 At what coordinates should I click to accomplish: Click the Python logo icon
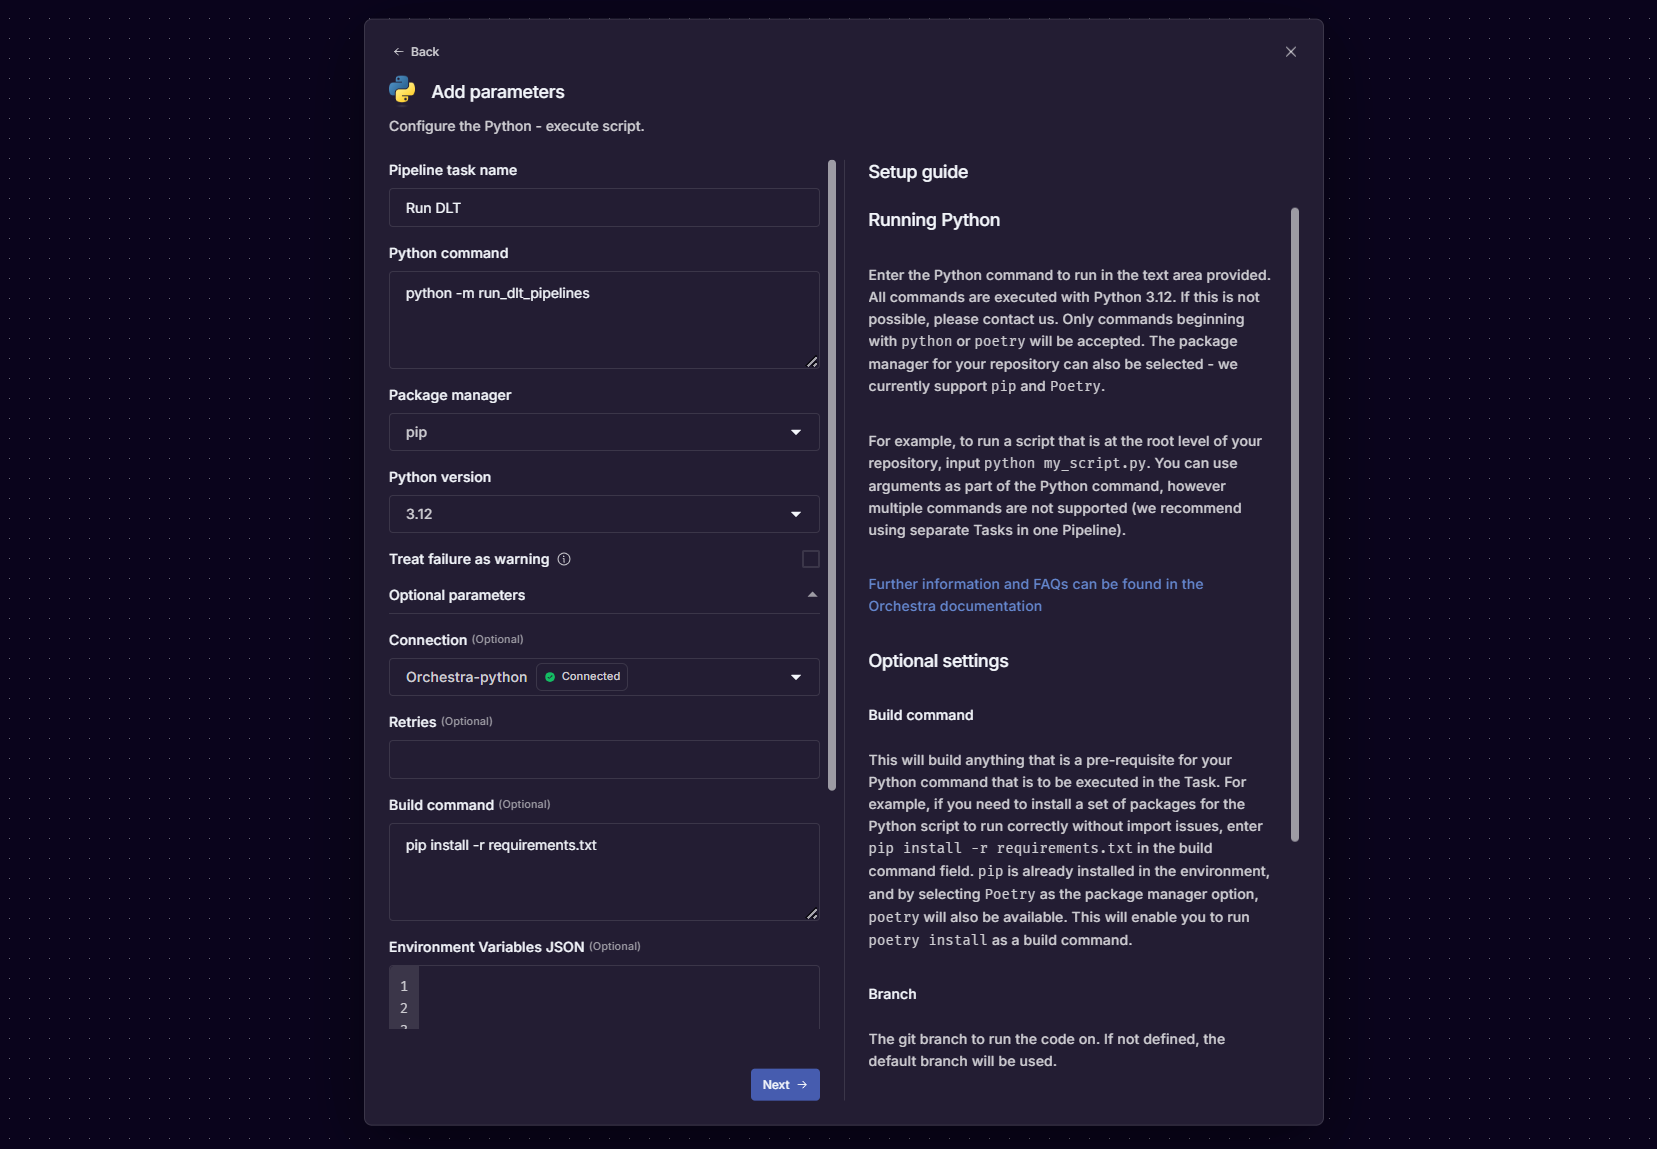(402, 90)
